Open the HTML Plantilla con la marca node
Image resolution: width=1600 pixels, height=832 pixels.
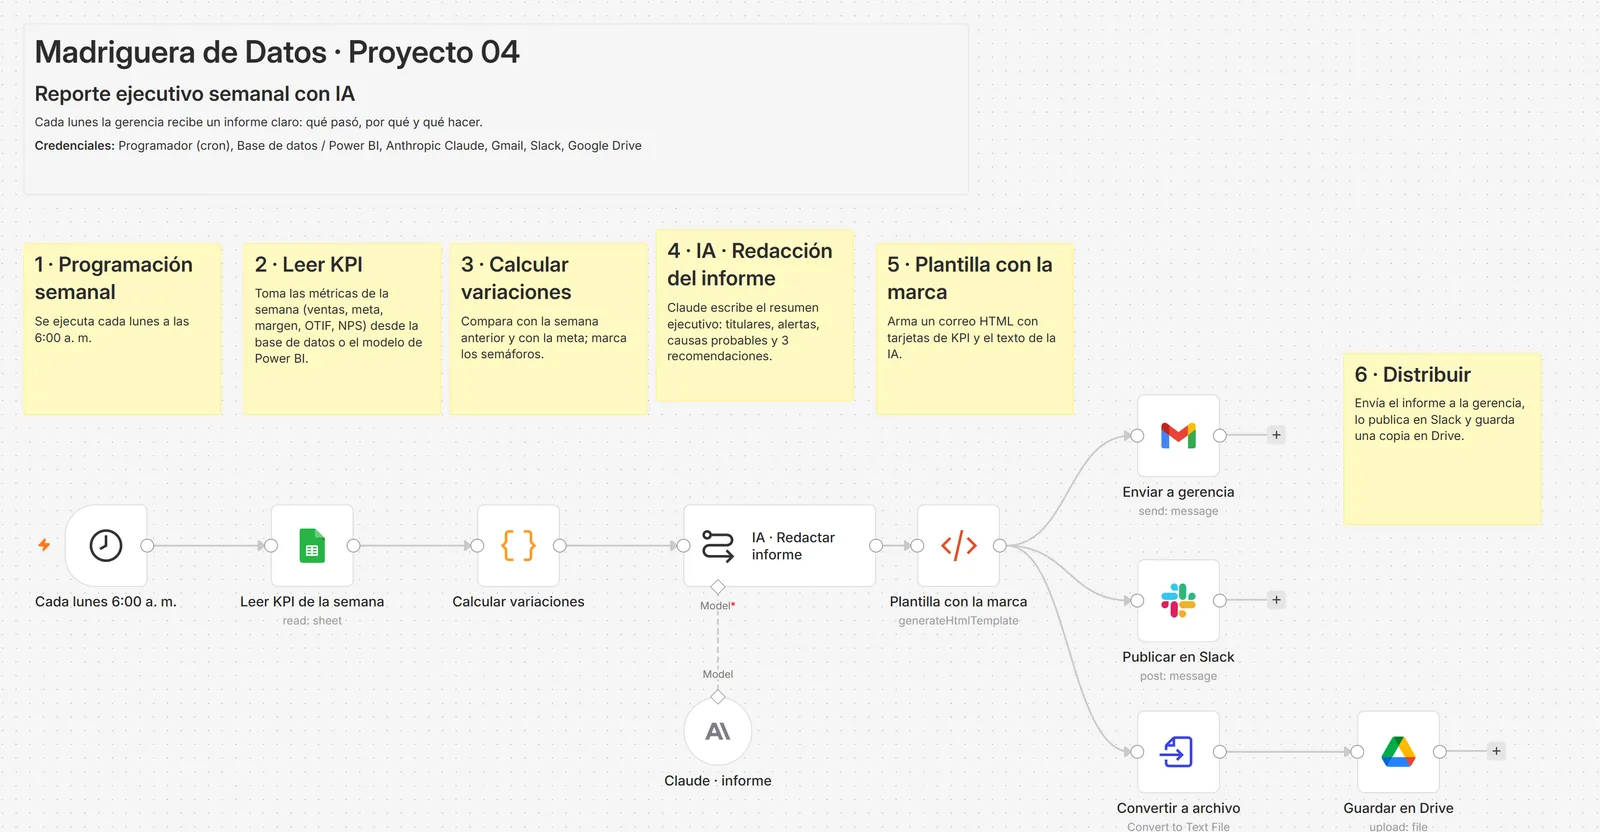pyautogui.click(x=958, y=545)
